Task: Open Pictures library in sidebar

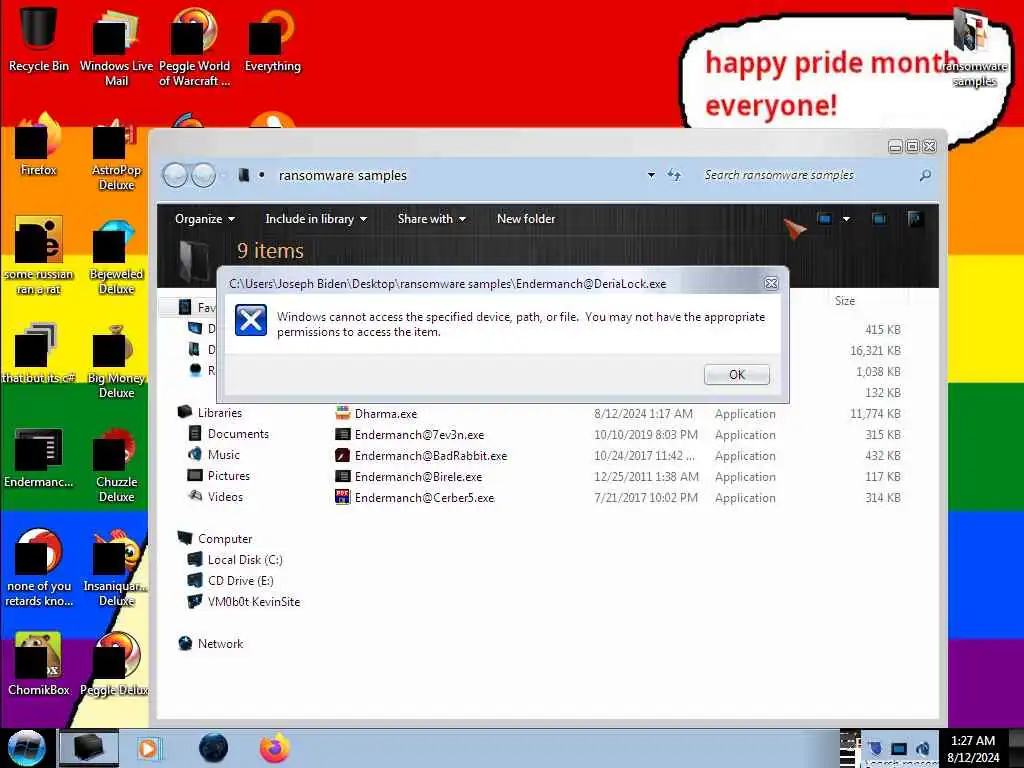Action: [x=219, y=475]
